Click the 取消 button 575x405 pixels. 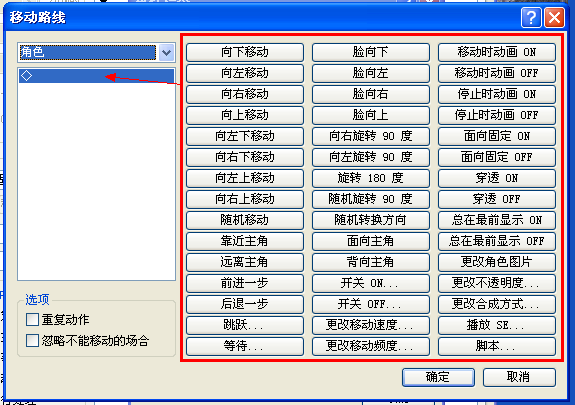click(519, 377)
